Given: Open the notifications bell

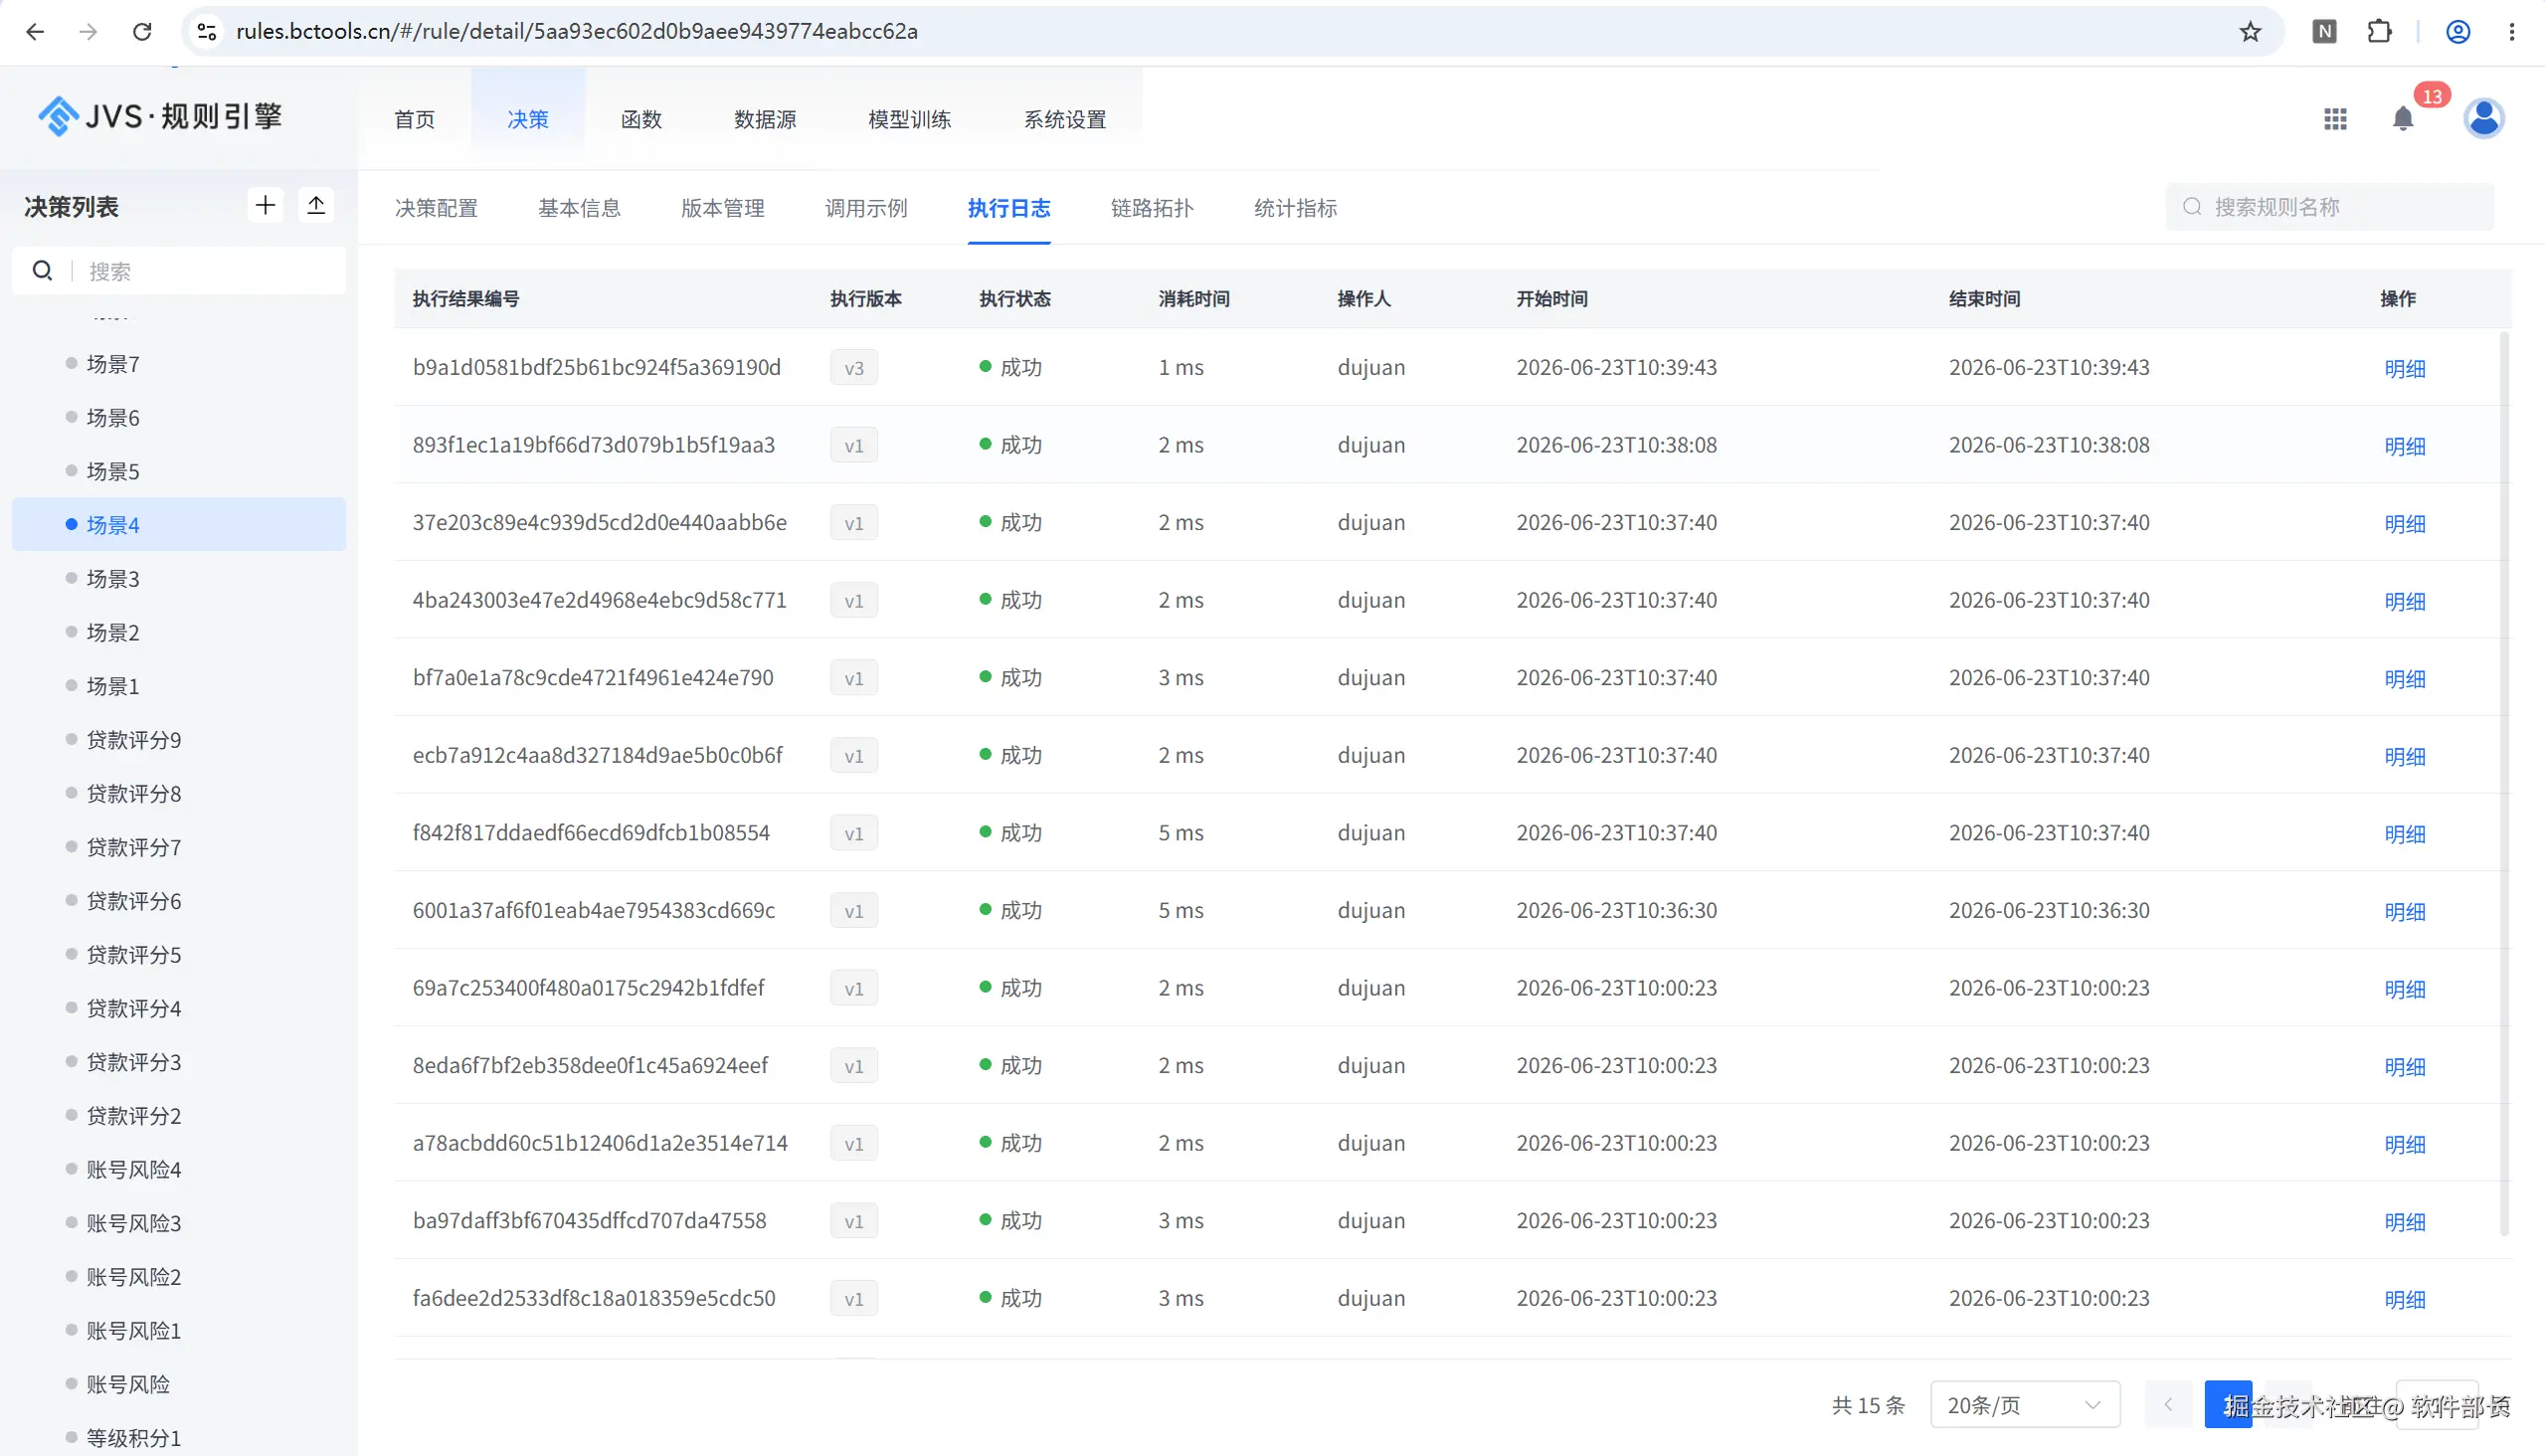Looking at the screenshot, I should click(x=2403, y=119).
